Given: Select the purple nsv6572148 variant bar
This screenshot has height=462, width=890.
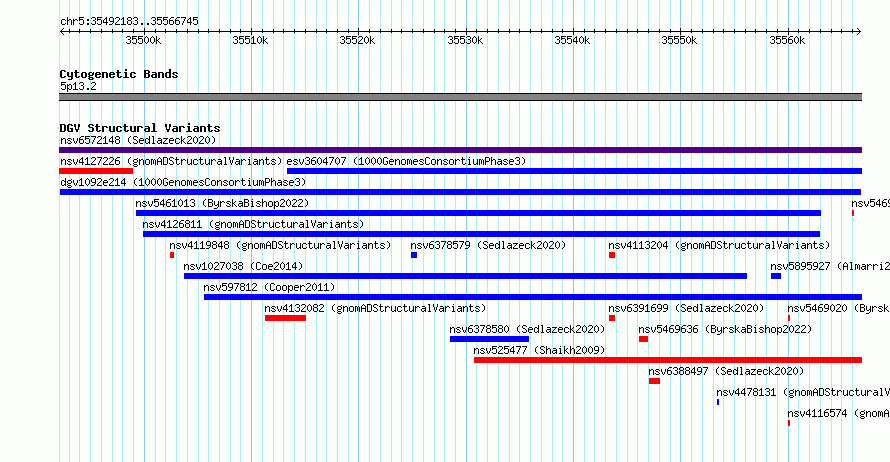Looking at the screenshot, I should (460, 150).
